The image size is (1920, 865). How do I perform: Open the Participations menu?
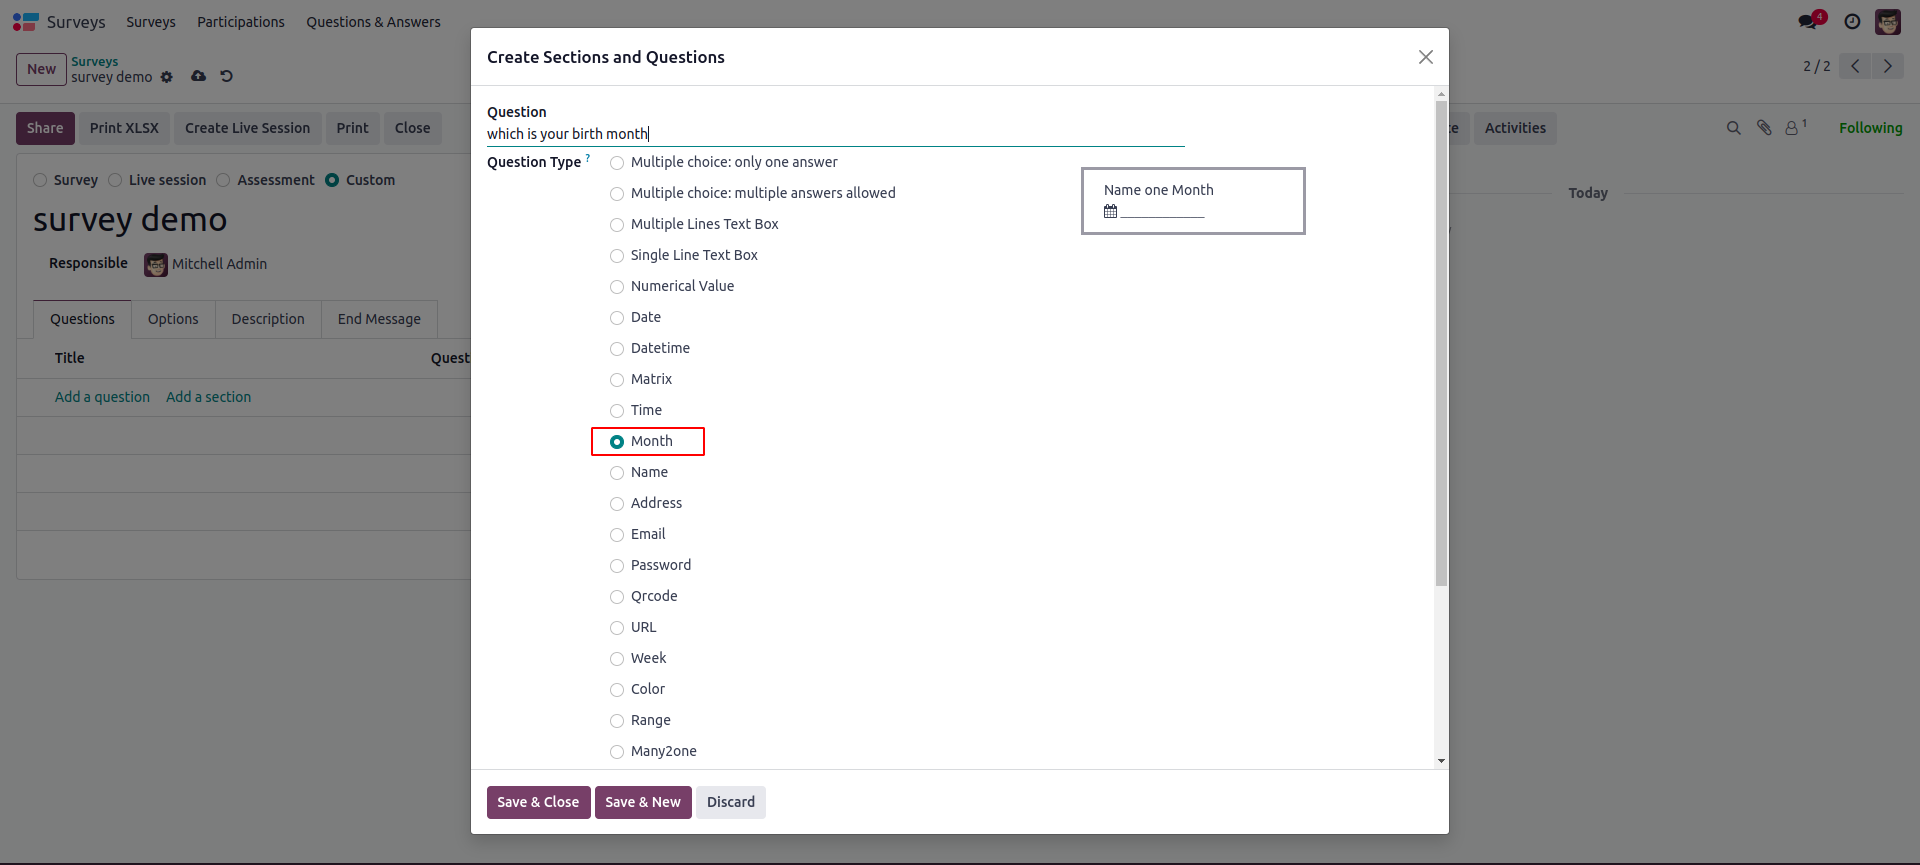click(x=240, y=22)
